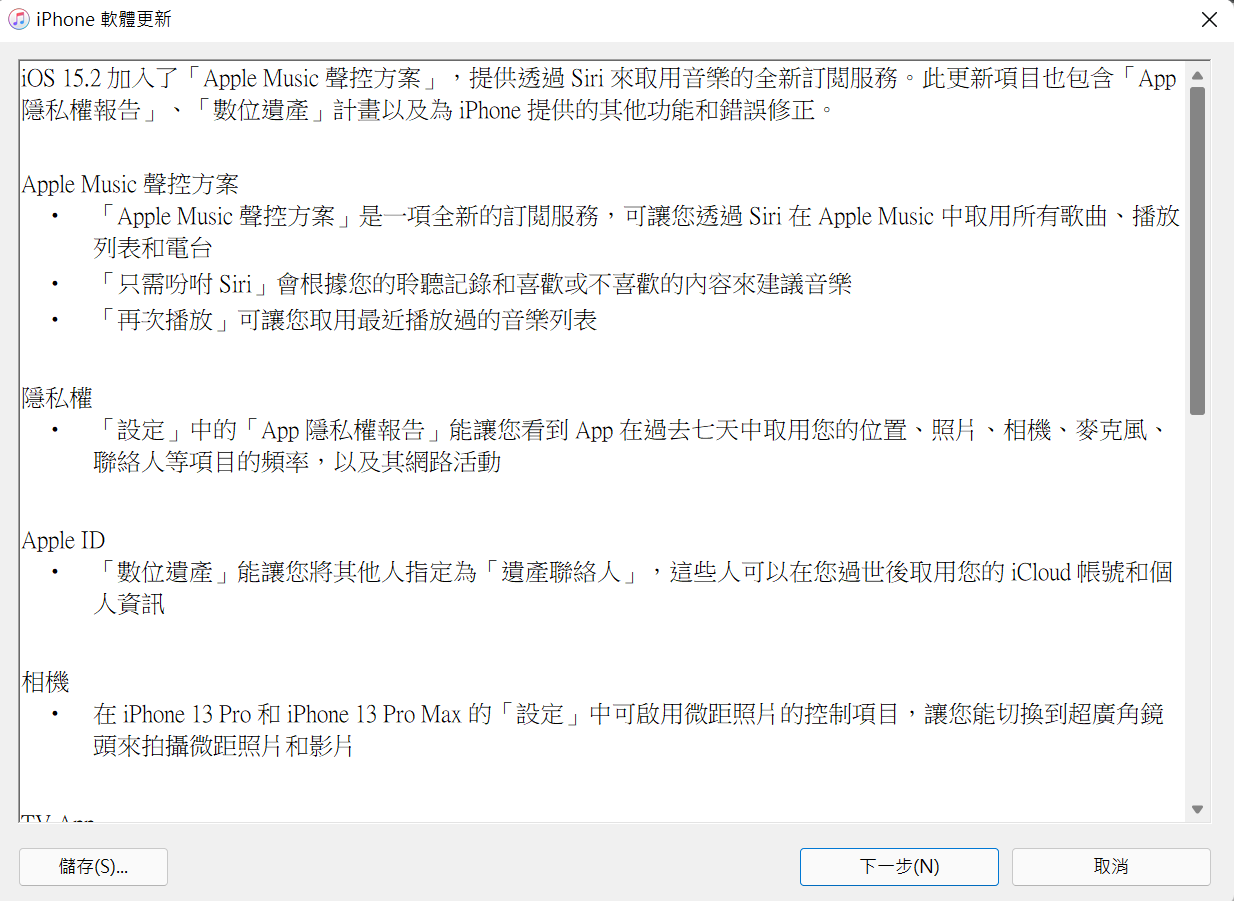Proceed with the 下一步(N) button

click(899, 867)
